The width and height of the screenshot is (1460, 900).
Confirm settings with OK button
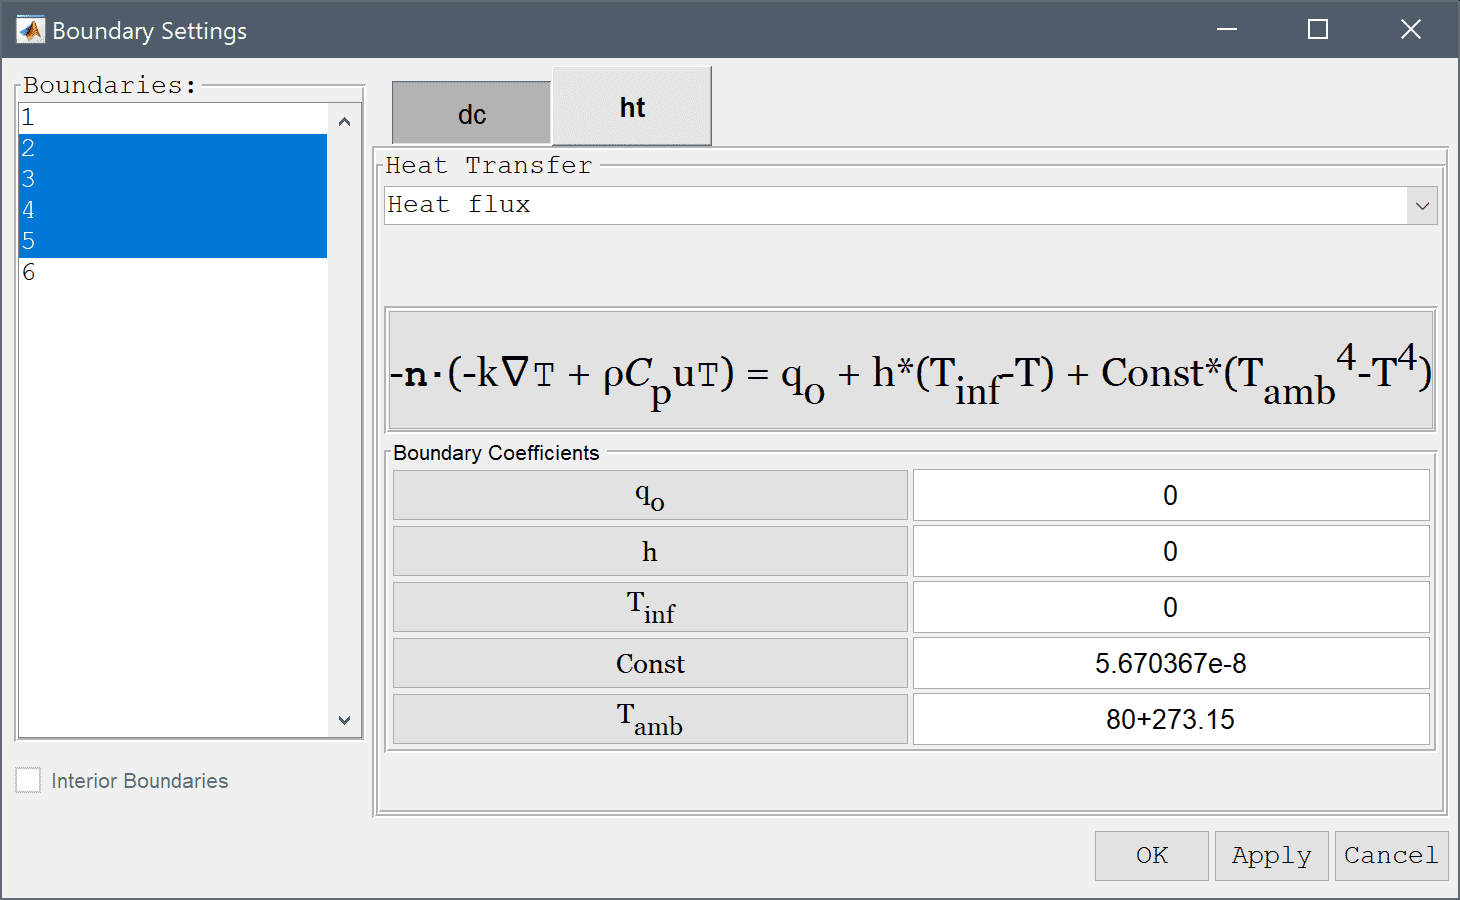tap(1152, 856)
